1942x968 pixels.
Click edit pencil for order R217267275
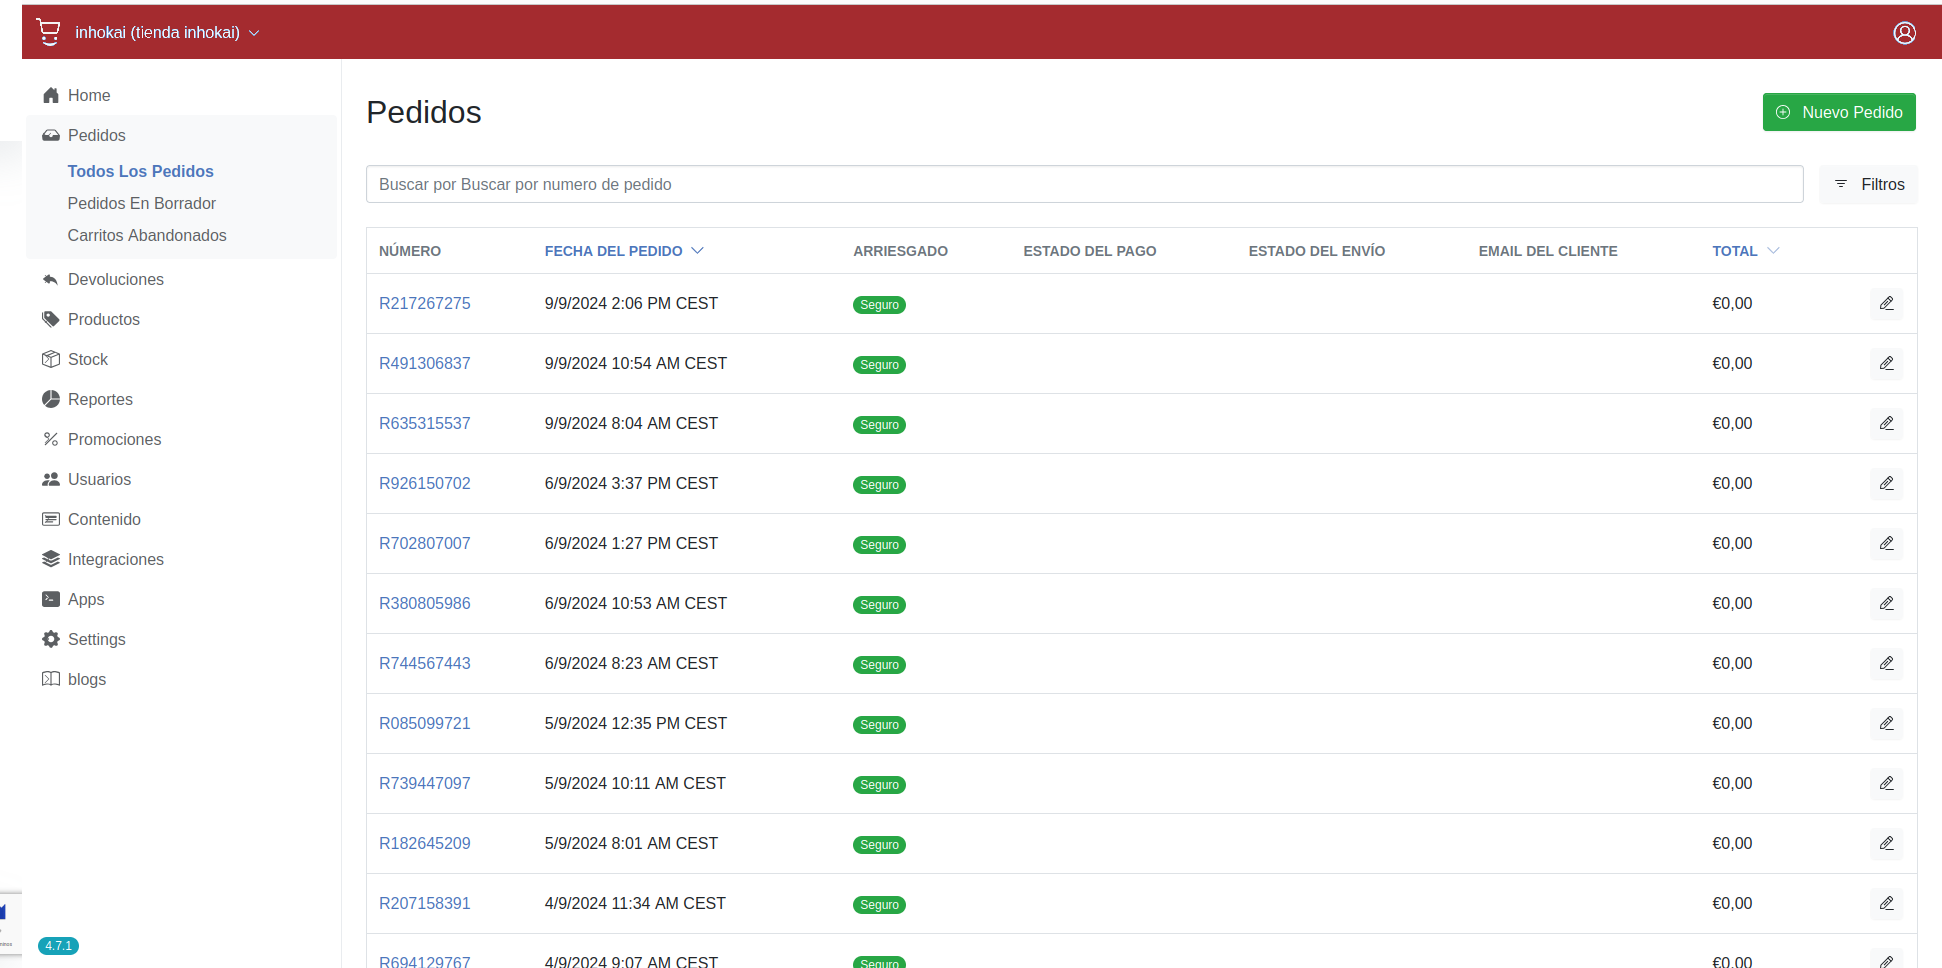click(x=1886, y=303)
